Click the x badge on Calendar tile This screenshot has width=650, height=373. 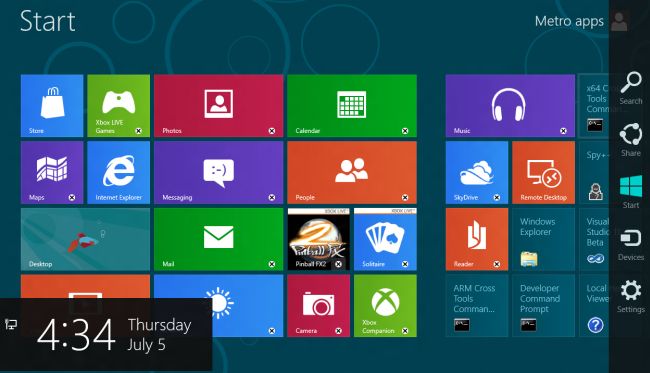click(x=405, y=131)
